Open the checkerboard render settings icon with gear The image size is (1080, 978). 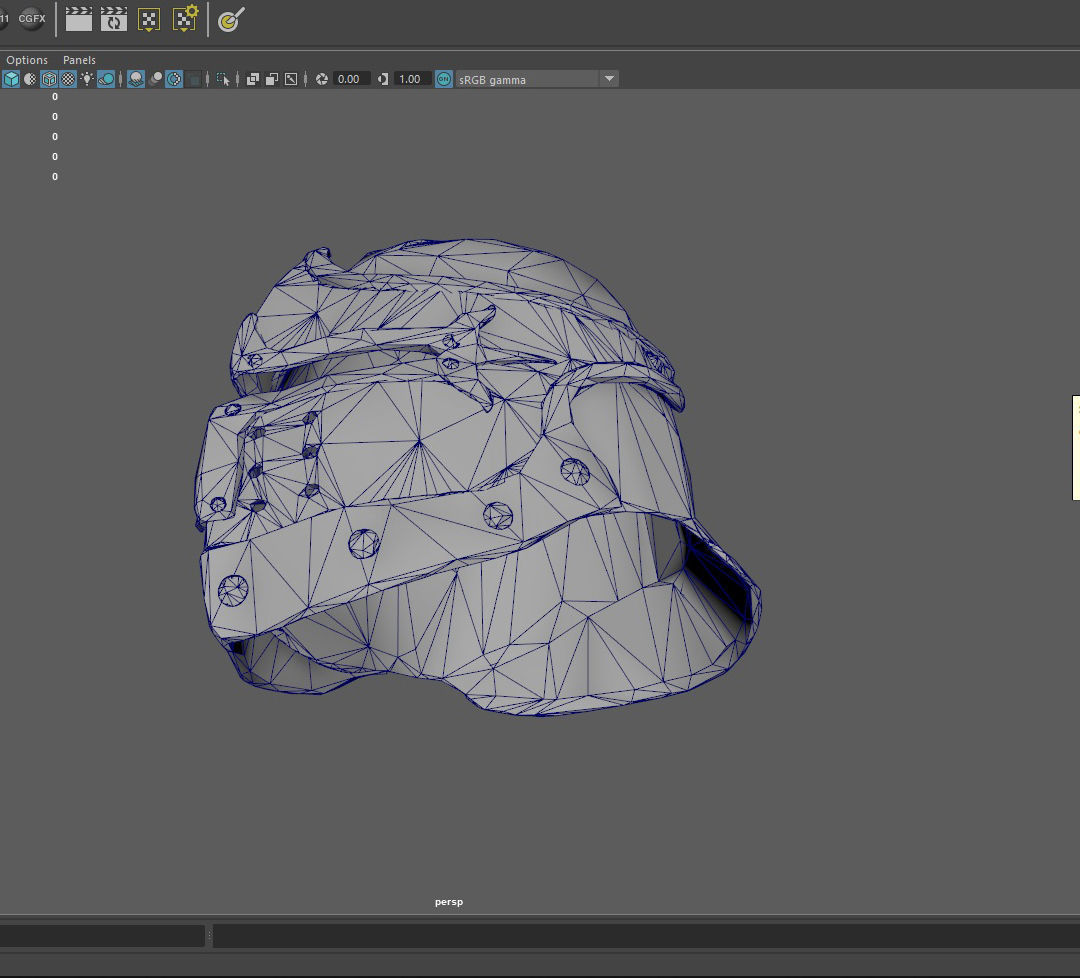click(185, 19)
